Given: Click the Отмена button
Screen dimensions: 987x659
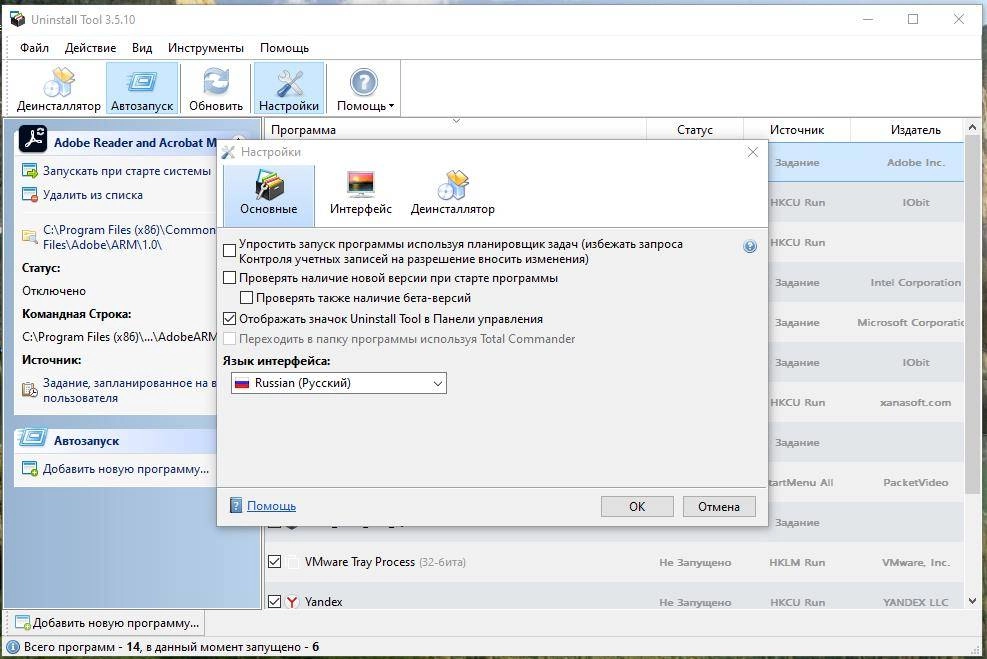Looking at the screenshot, I should point(719,507).
